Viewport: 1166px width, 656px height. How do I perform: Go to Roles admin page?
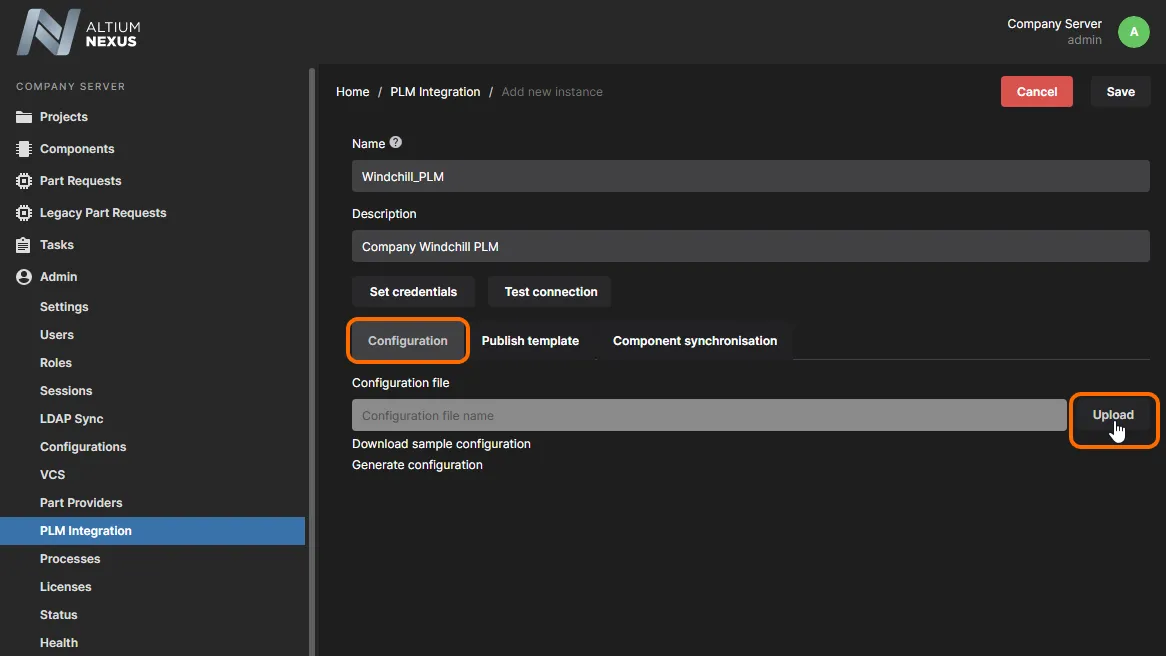coord(56,363)
